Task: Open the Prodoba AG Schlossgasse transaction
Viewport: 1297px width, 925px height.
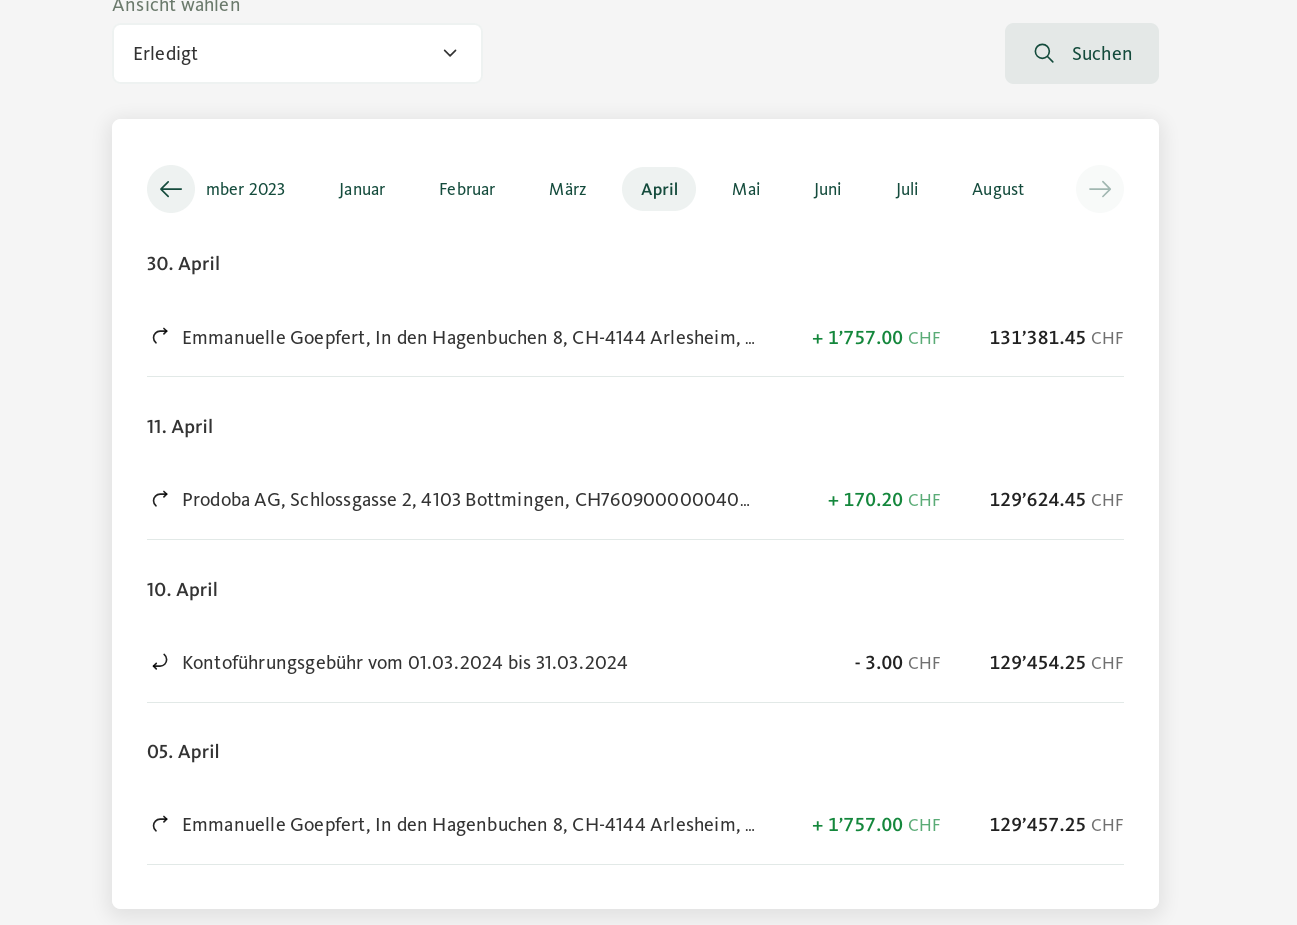Action: click(x=635, y=500)
